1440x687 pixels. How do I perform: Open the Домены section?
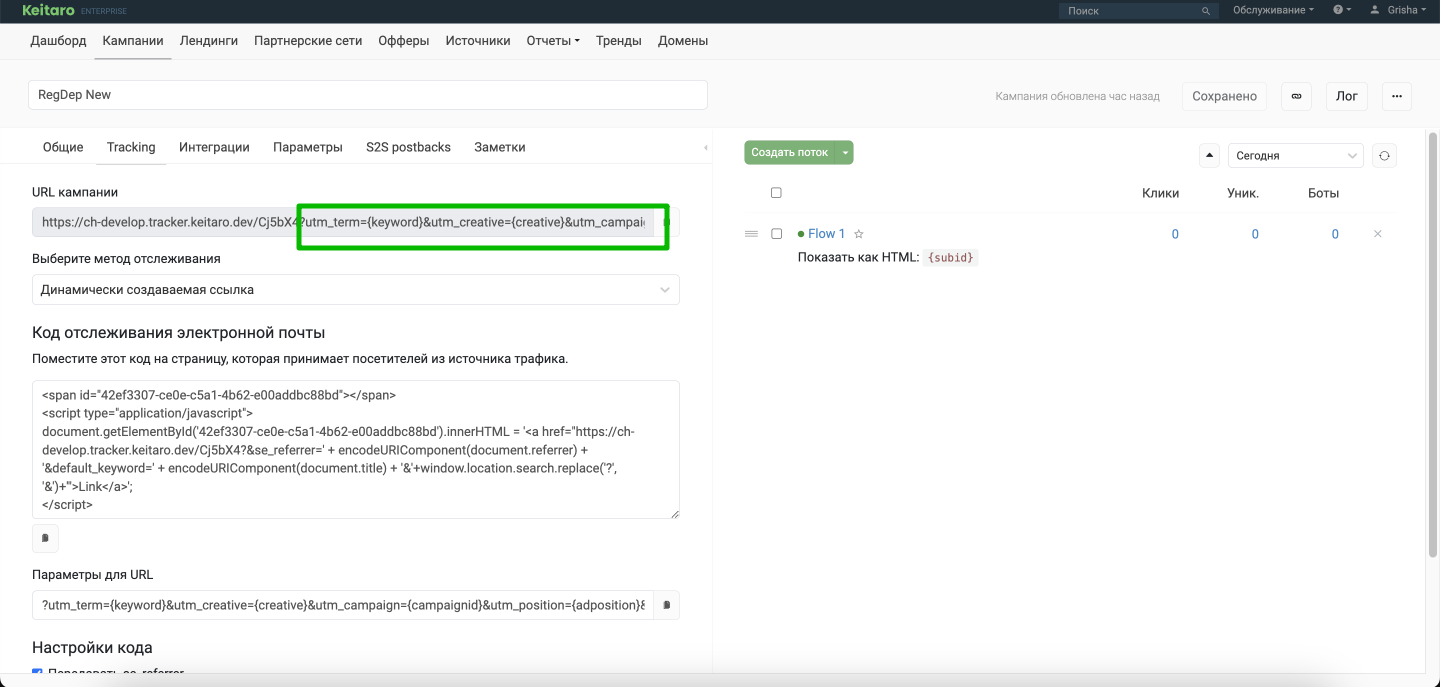[683, 41]
